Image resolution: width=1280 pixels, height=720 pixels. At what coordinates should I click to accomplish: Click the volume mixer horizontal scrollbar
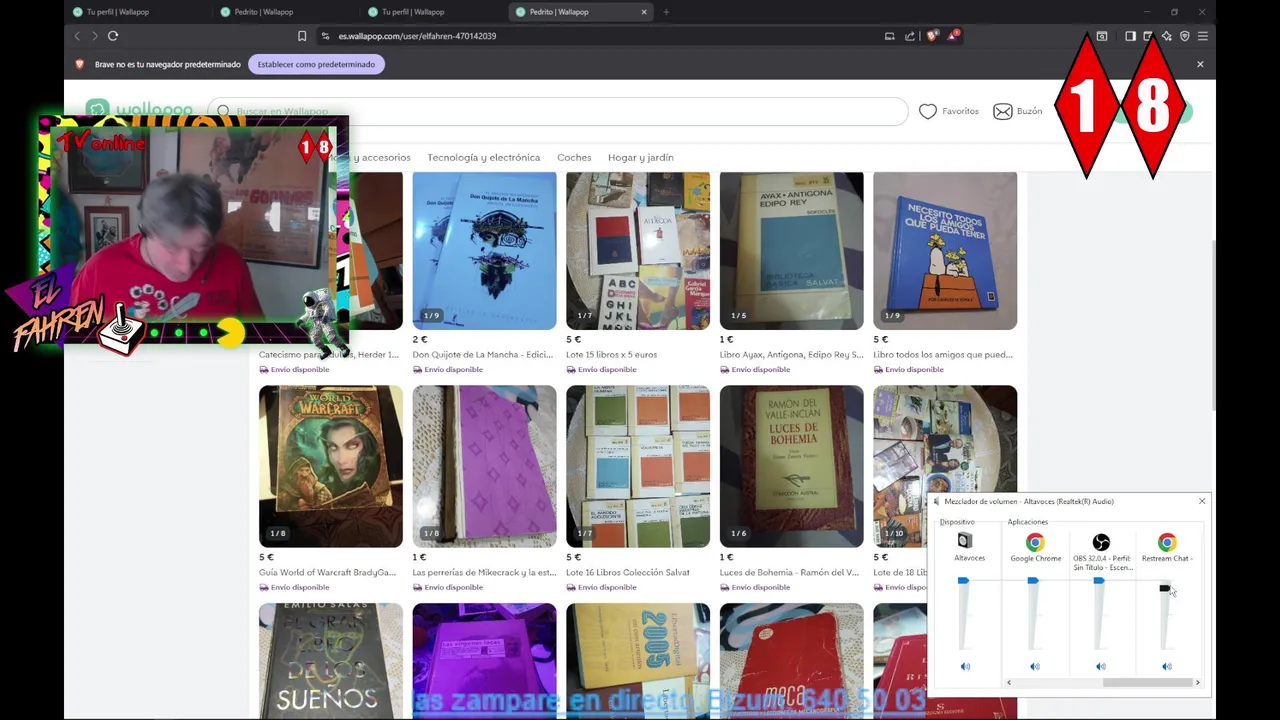[1147, 682]
